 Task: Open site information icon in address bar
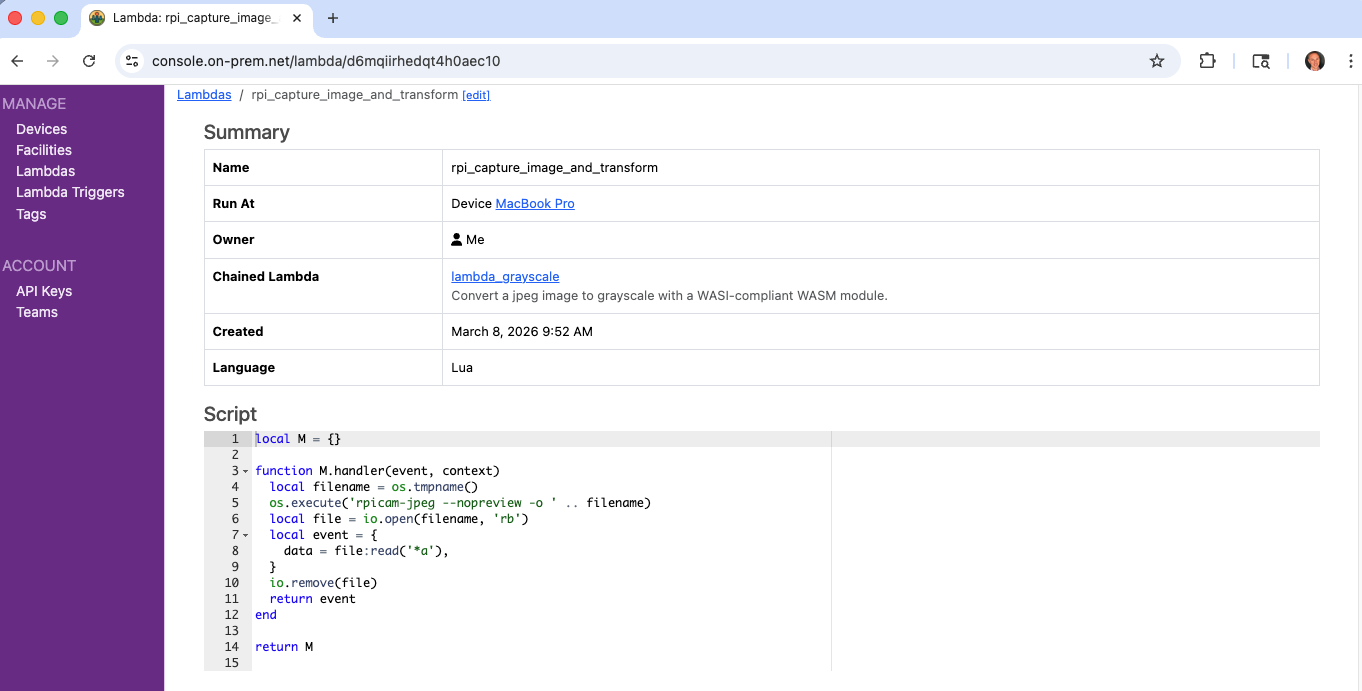(x=133, y=60)
